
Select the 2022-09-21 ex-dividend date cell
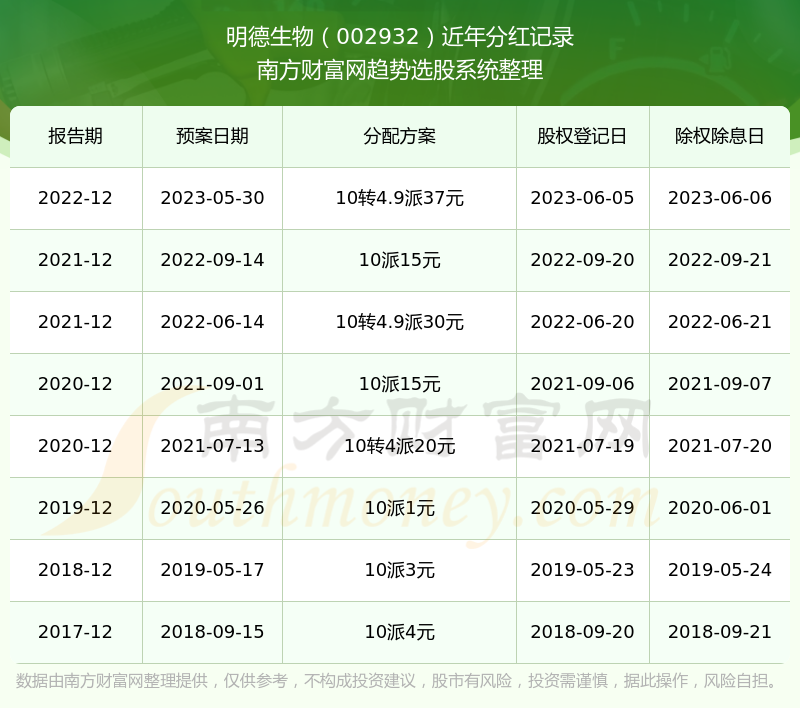point(719,260)
